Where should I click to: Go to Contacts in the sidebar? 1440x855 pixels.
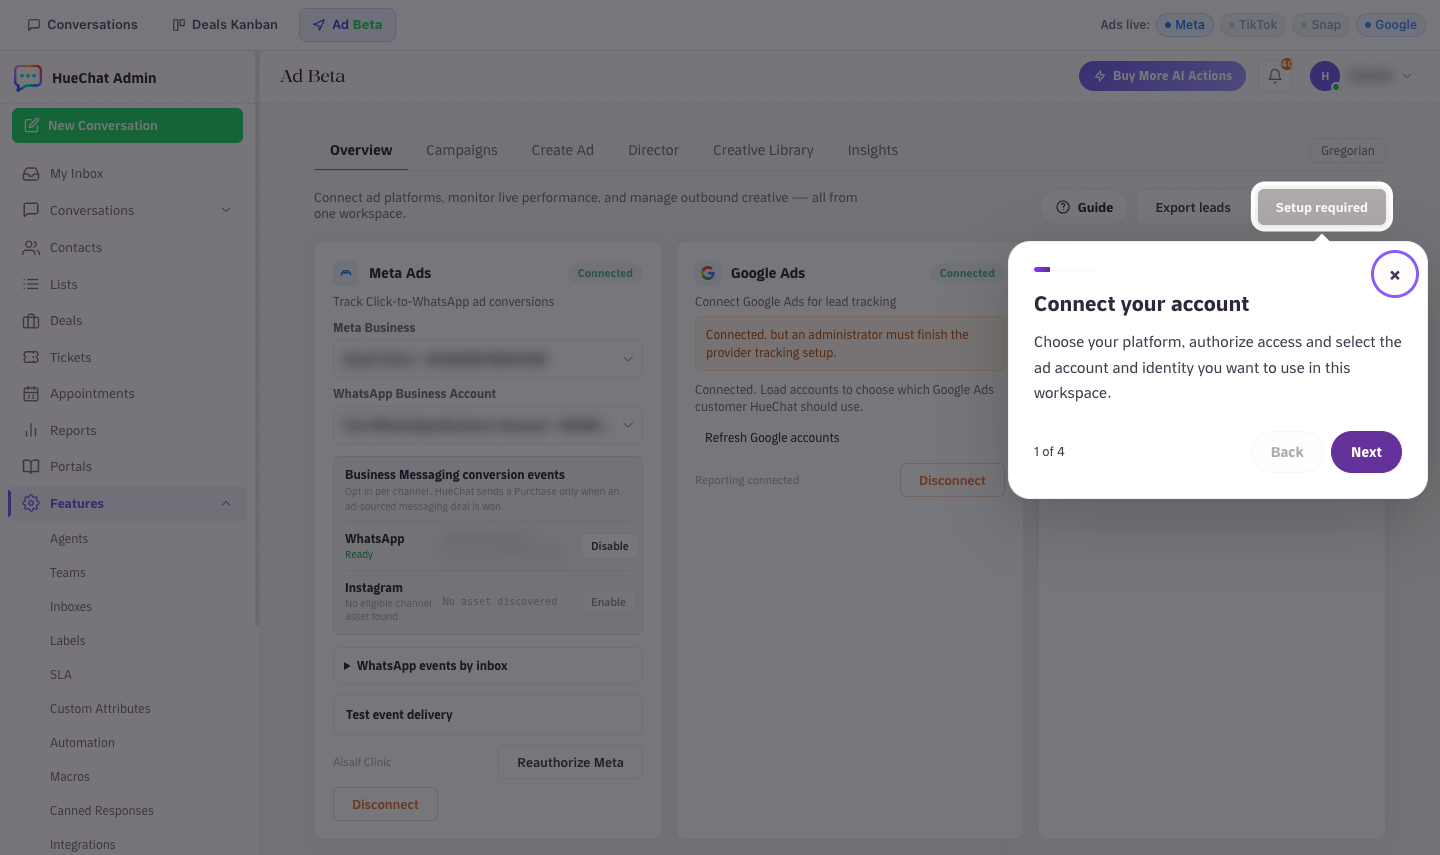point(127,248)
